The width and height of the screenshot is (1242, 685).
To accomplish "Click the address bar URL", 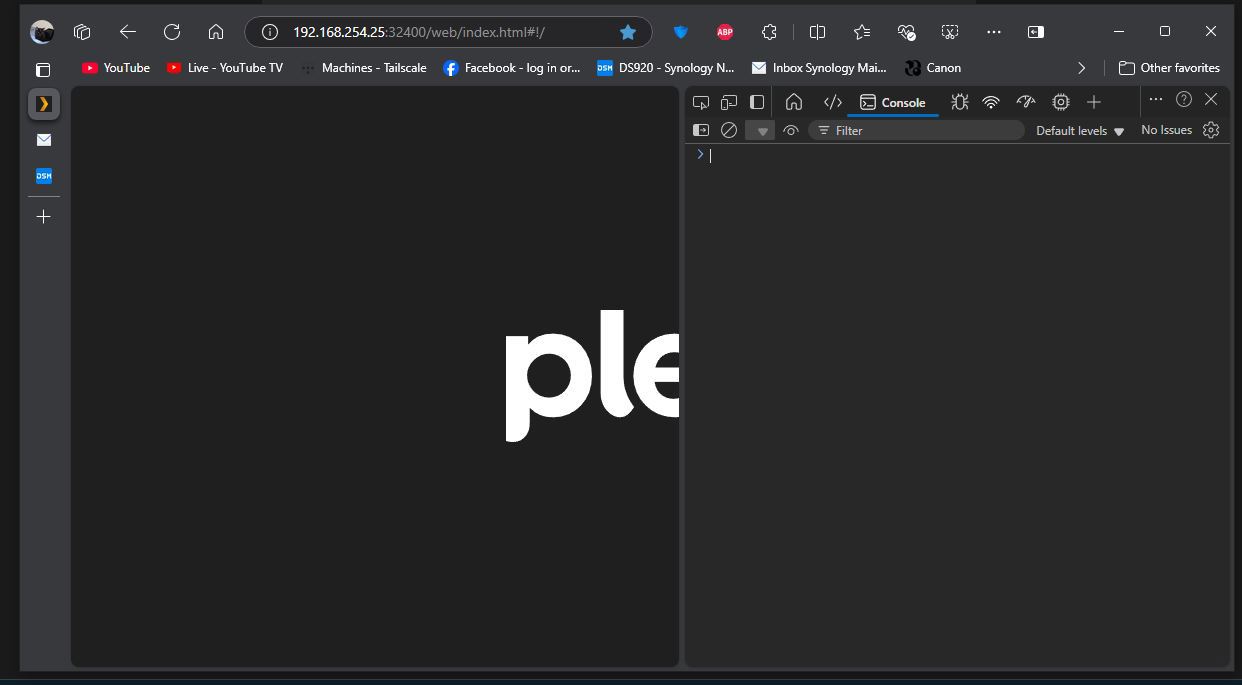I will tap(418, 32).
